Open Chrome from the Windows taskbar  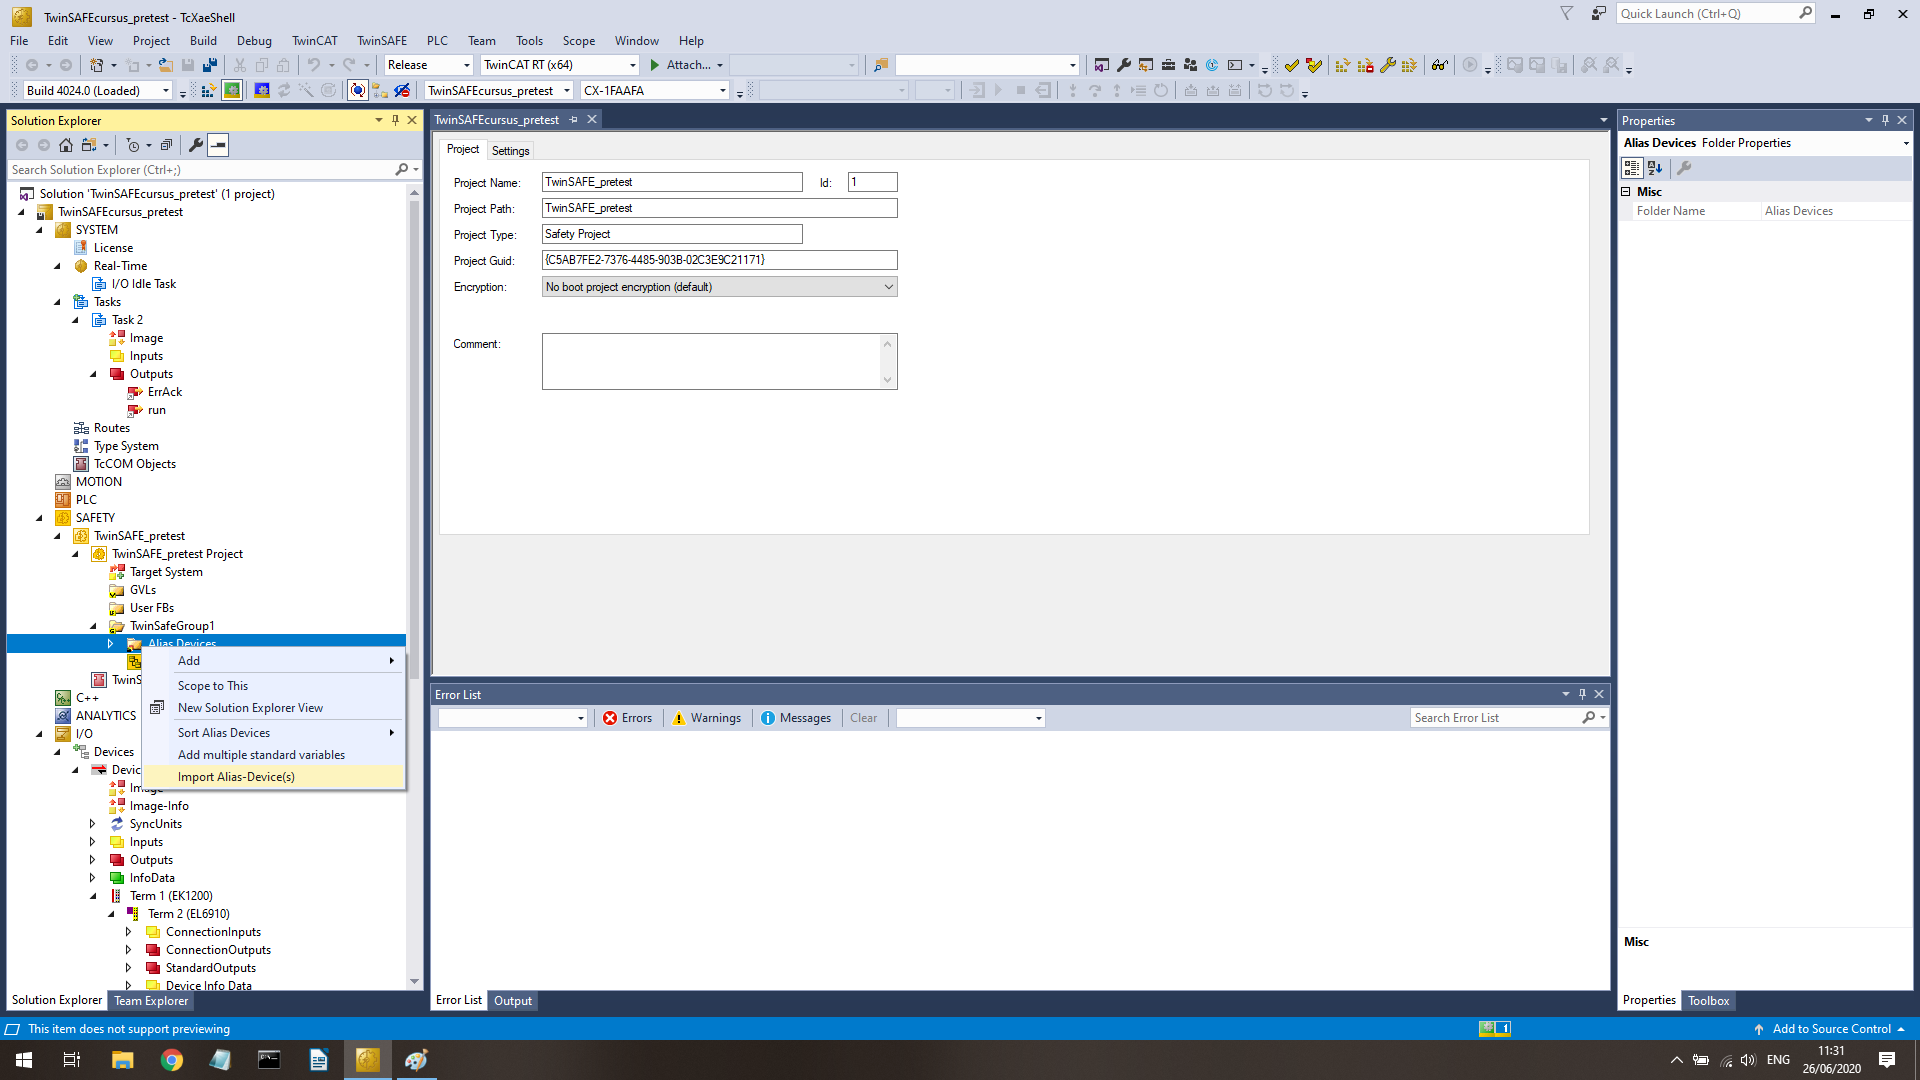[172, 1060]
